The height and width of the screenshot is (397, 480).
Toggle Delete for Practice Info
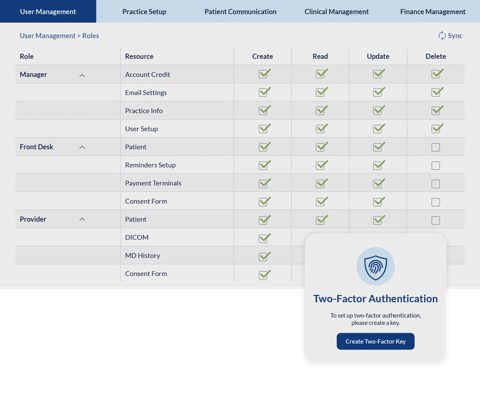(437, 110)
